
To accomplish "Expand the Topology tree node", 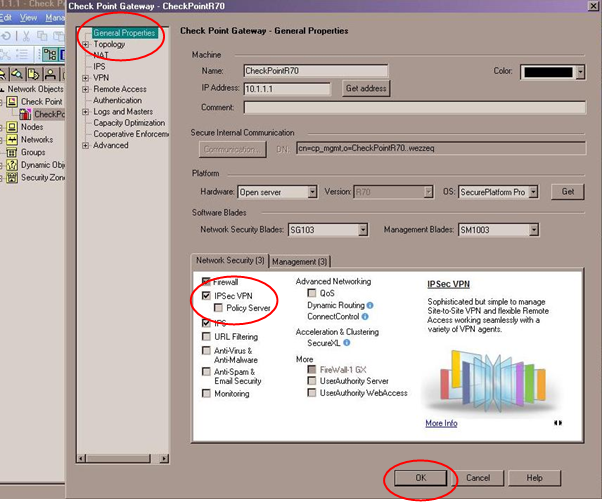I will tap(85, 45).
